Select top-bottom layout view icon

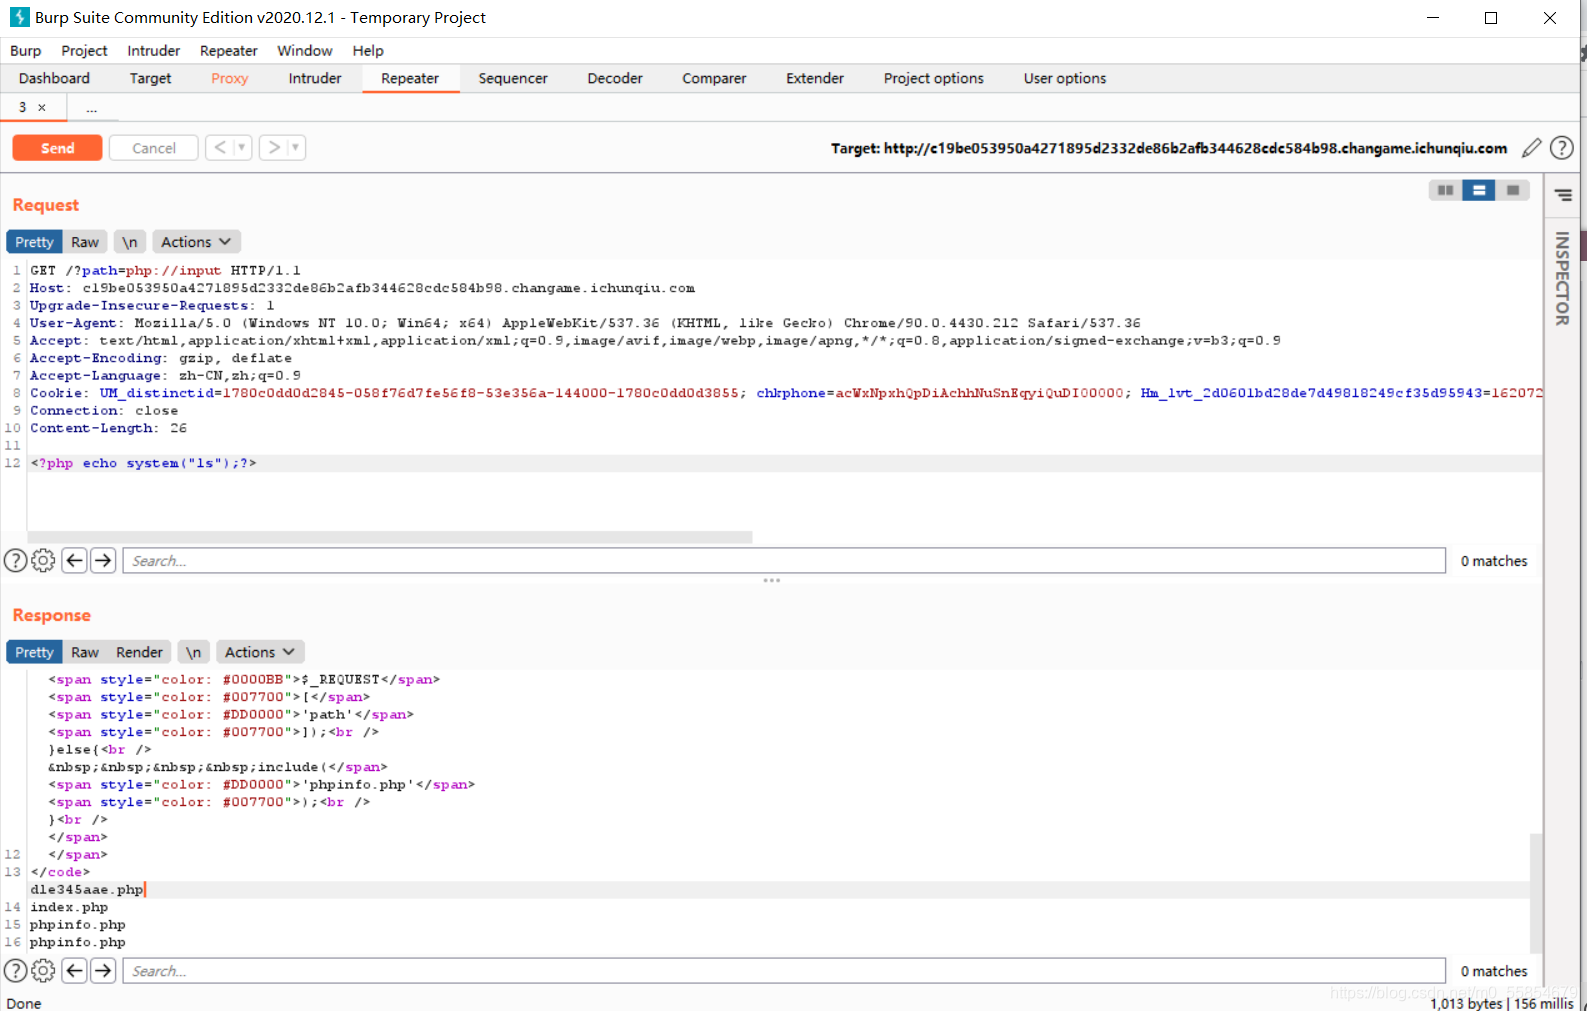tap(1478, 190)
